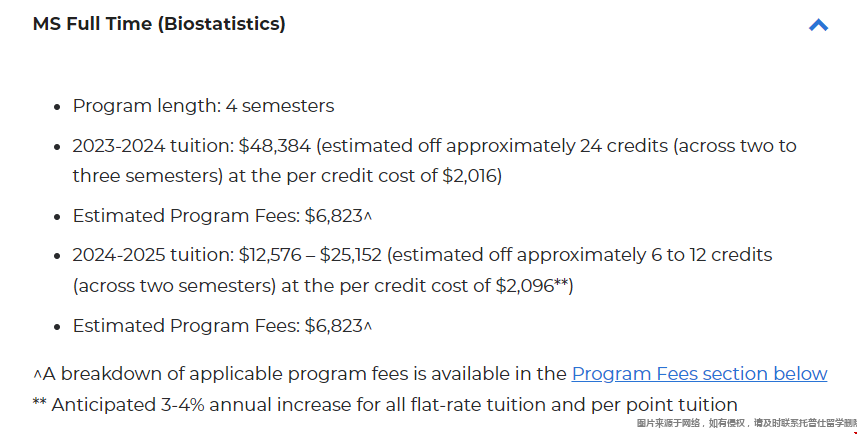Click the first Estimated Program Fees $6,823 line
This screenshot has width=857, height=434.
(x=222, y=216)
